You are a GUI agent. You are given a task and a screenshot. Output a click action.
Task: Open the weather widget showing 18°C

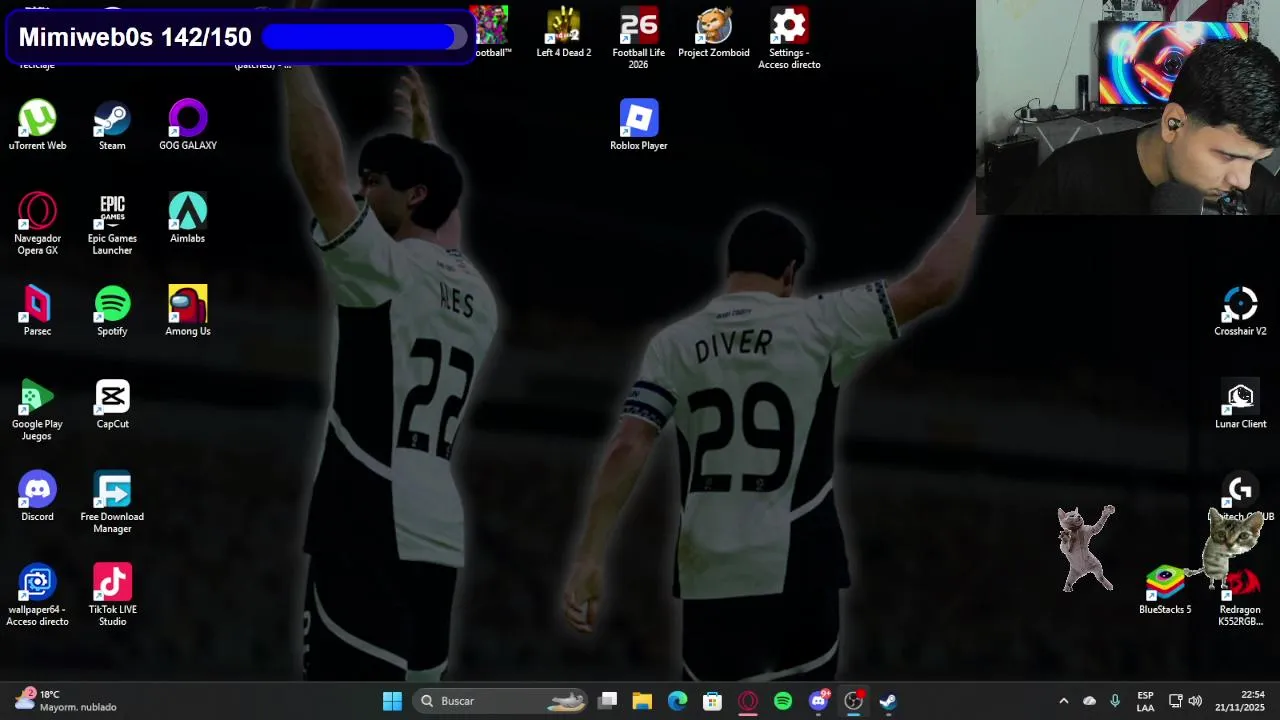(x=66, y=700)
